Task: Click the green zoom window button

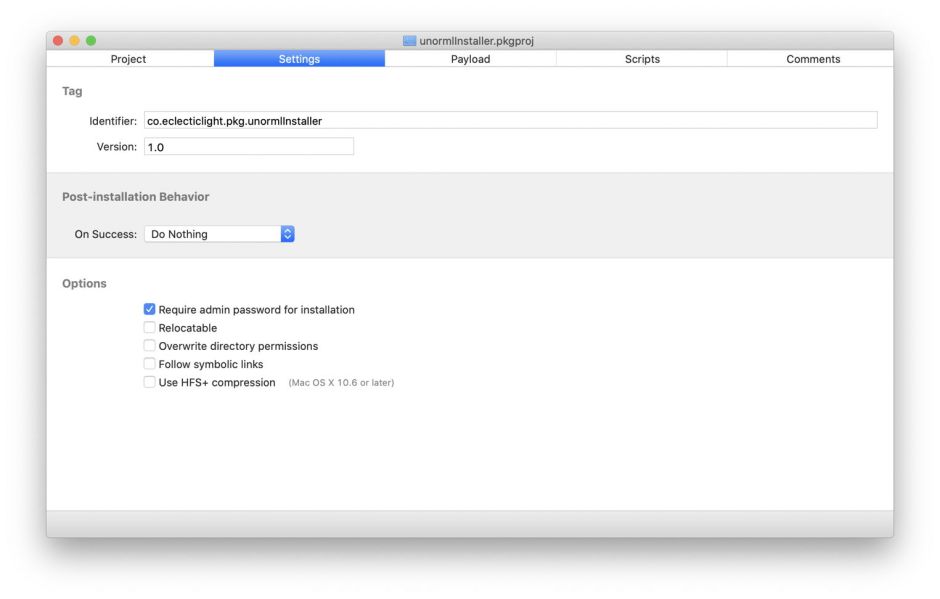Action: [91, 41]
